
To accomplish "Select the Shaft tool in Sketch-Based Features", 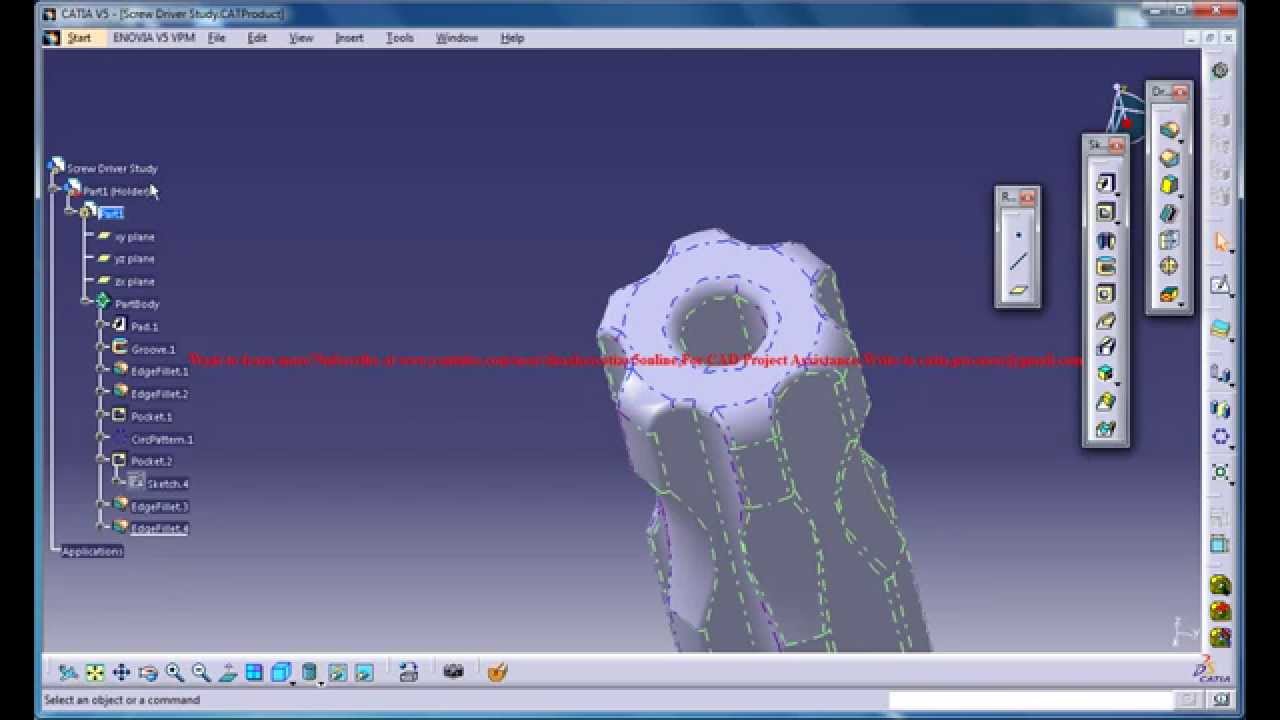I will tap(1105, 240).
